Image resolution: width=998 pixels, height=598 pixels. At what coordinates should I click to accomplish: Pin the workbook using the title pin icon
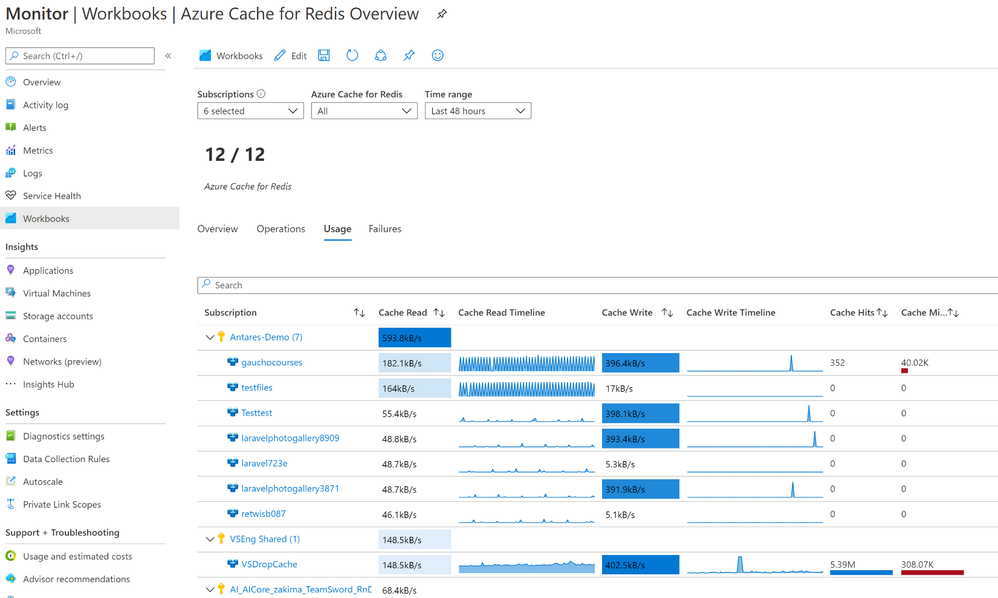click(441, 14)
